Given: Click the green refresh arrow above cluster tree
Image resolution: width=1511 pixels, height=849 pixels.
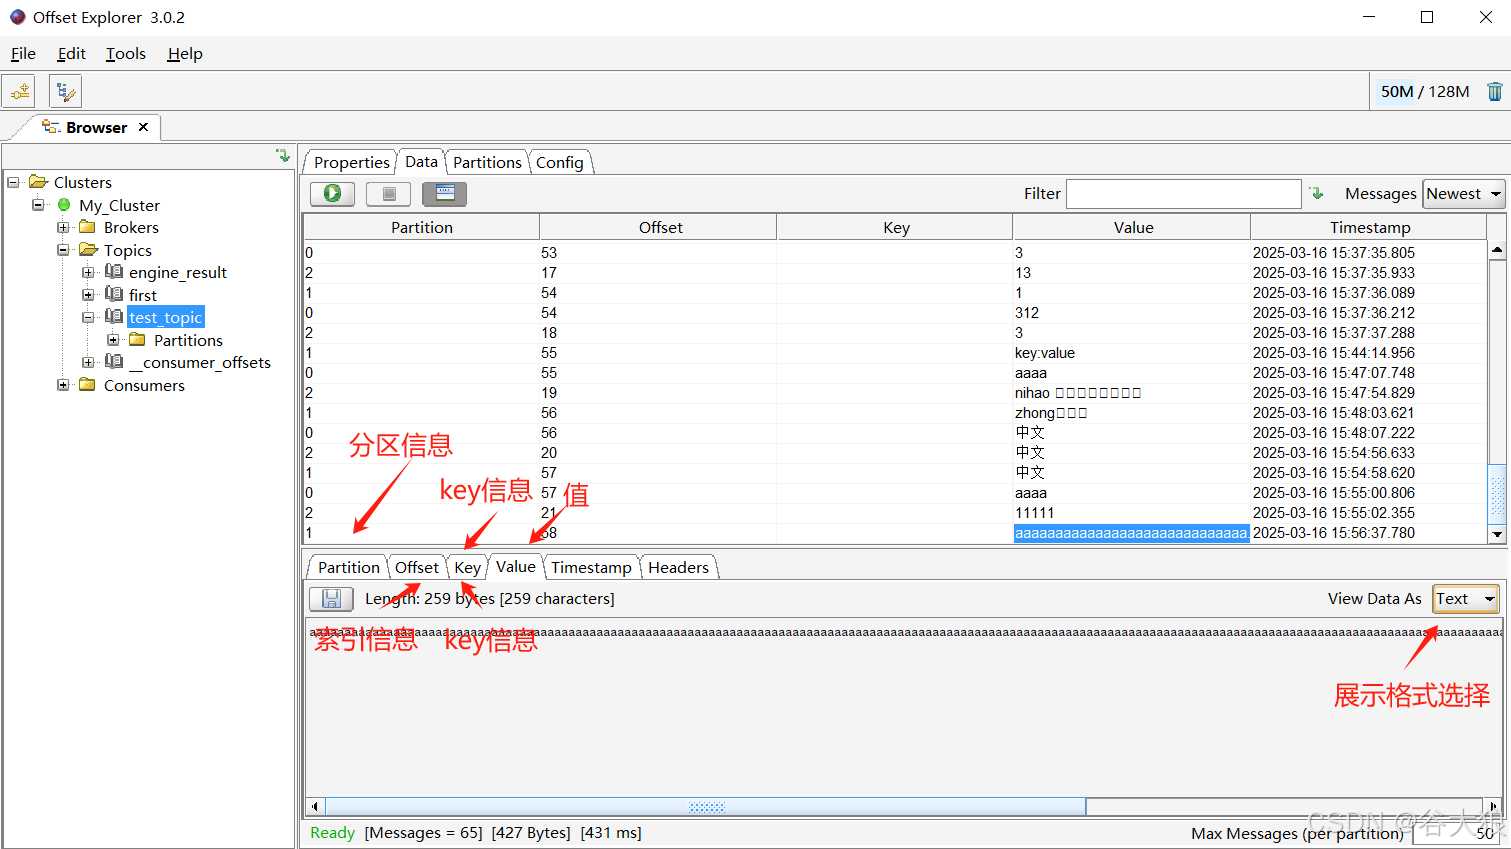Looking at the screenshot, I should tap(283, 156).
